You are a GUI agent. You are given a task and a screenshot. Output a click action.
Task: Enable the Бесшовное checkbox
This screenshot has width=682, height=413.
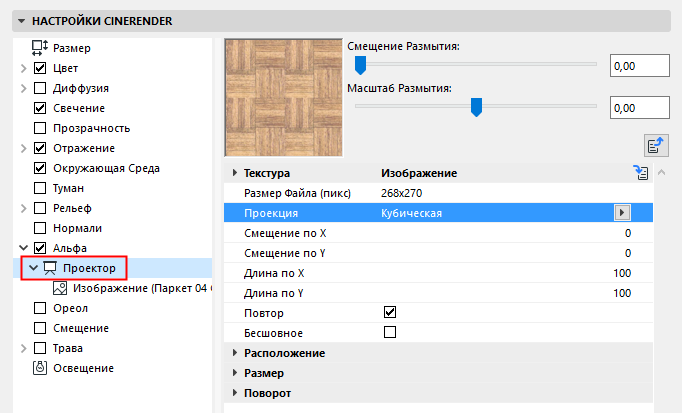[x=390, y=332]
